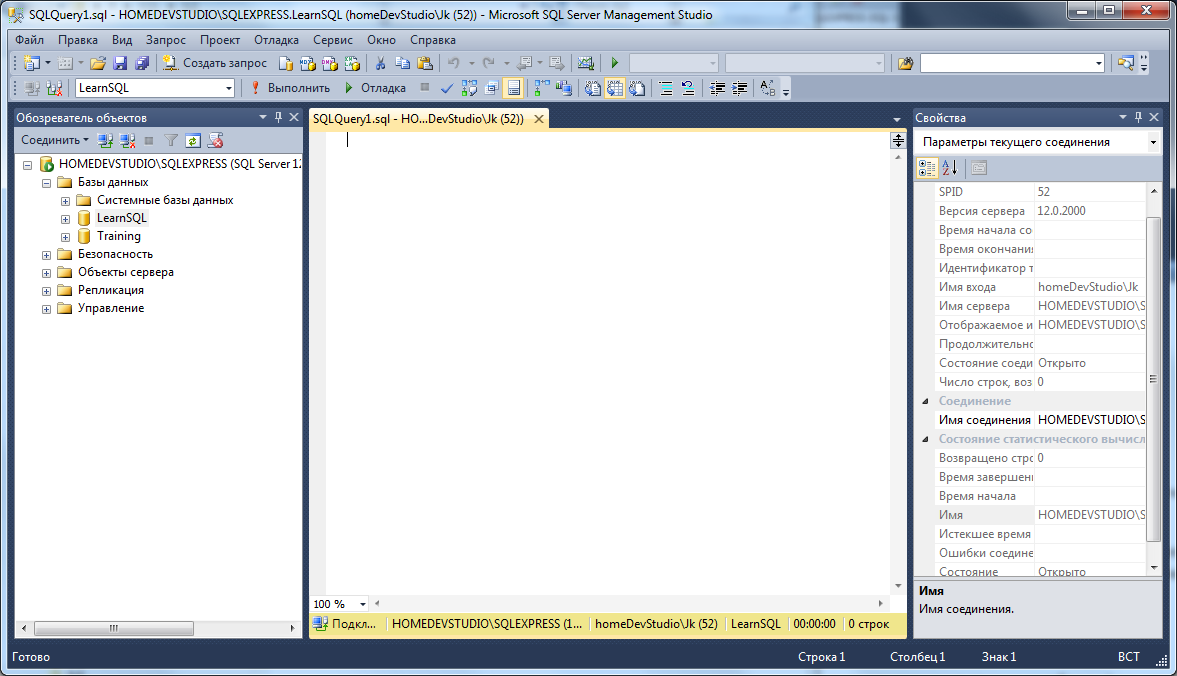
Task: Open the Отладка menu
Action: 276,40
